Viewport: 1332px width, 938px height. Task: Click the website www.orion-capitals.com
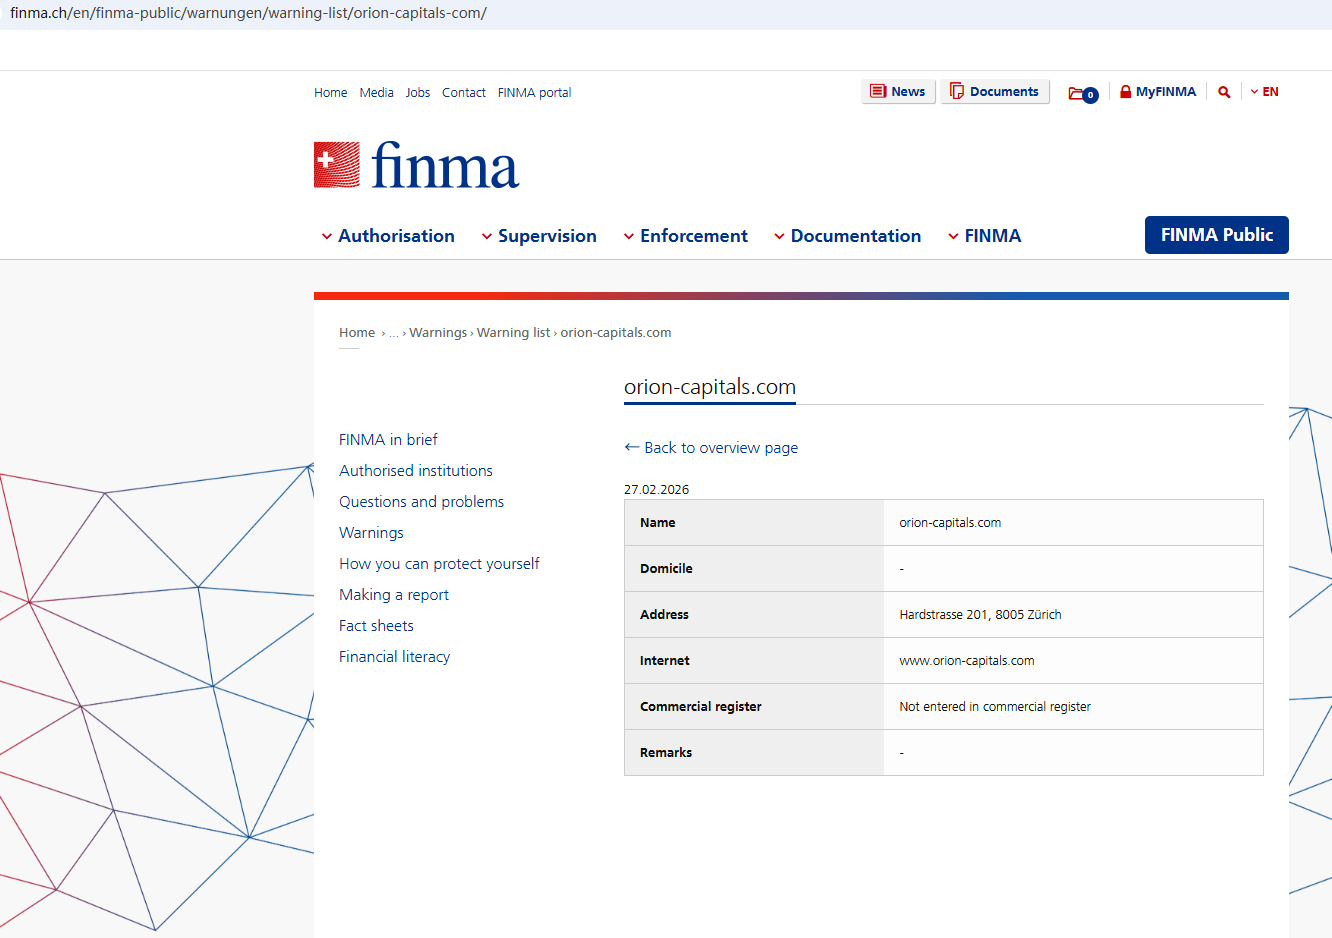(x=967, y=661)
